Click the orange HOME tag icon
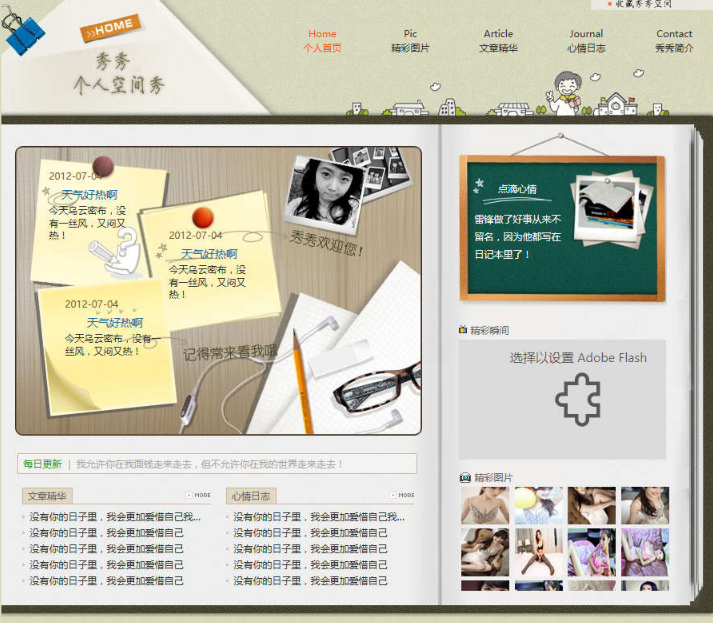This screenshot has height=623, width=713. click(111, 27)
